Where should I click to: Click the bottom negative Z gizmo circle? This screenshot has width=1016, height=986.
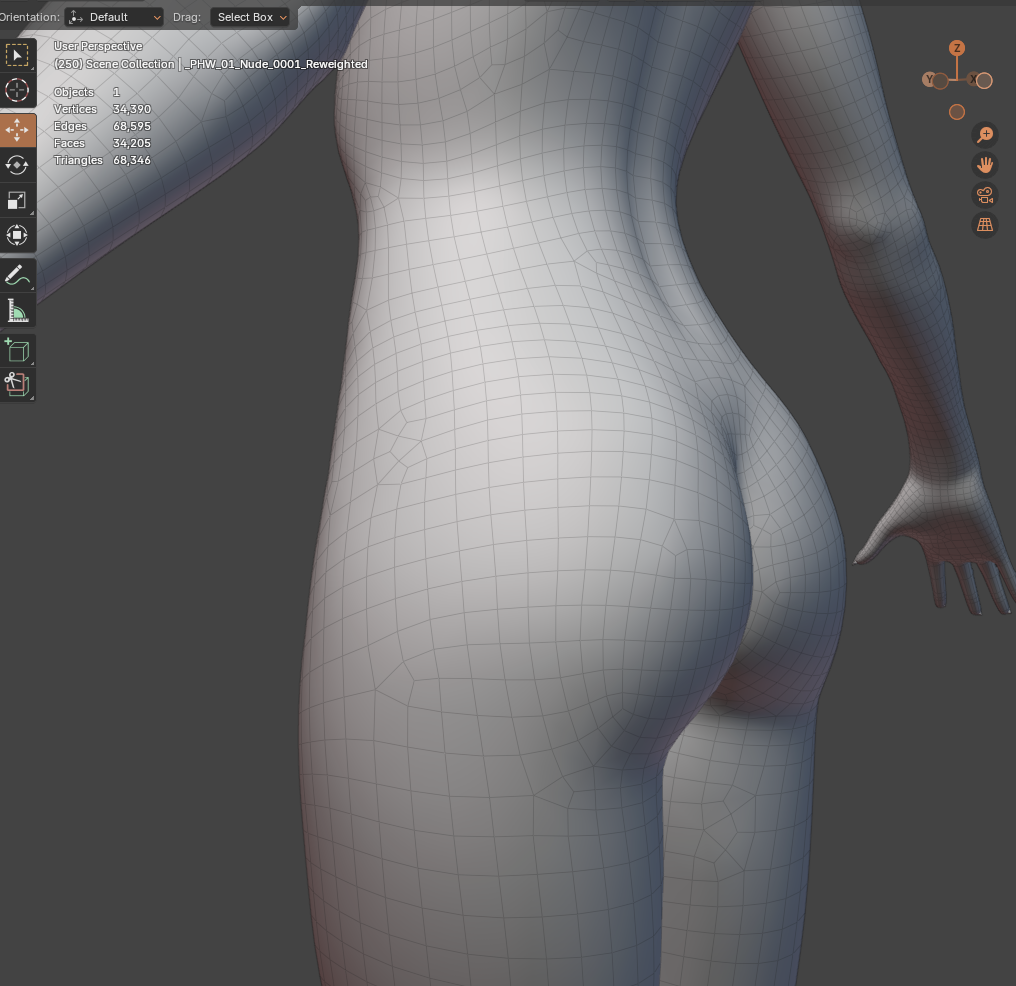(x=957, y=112)
